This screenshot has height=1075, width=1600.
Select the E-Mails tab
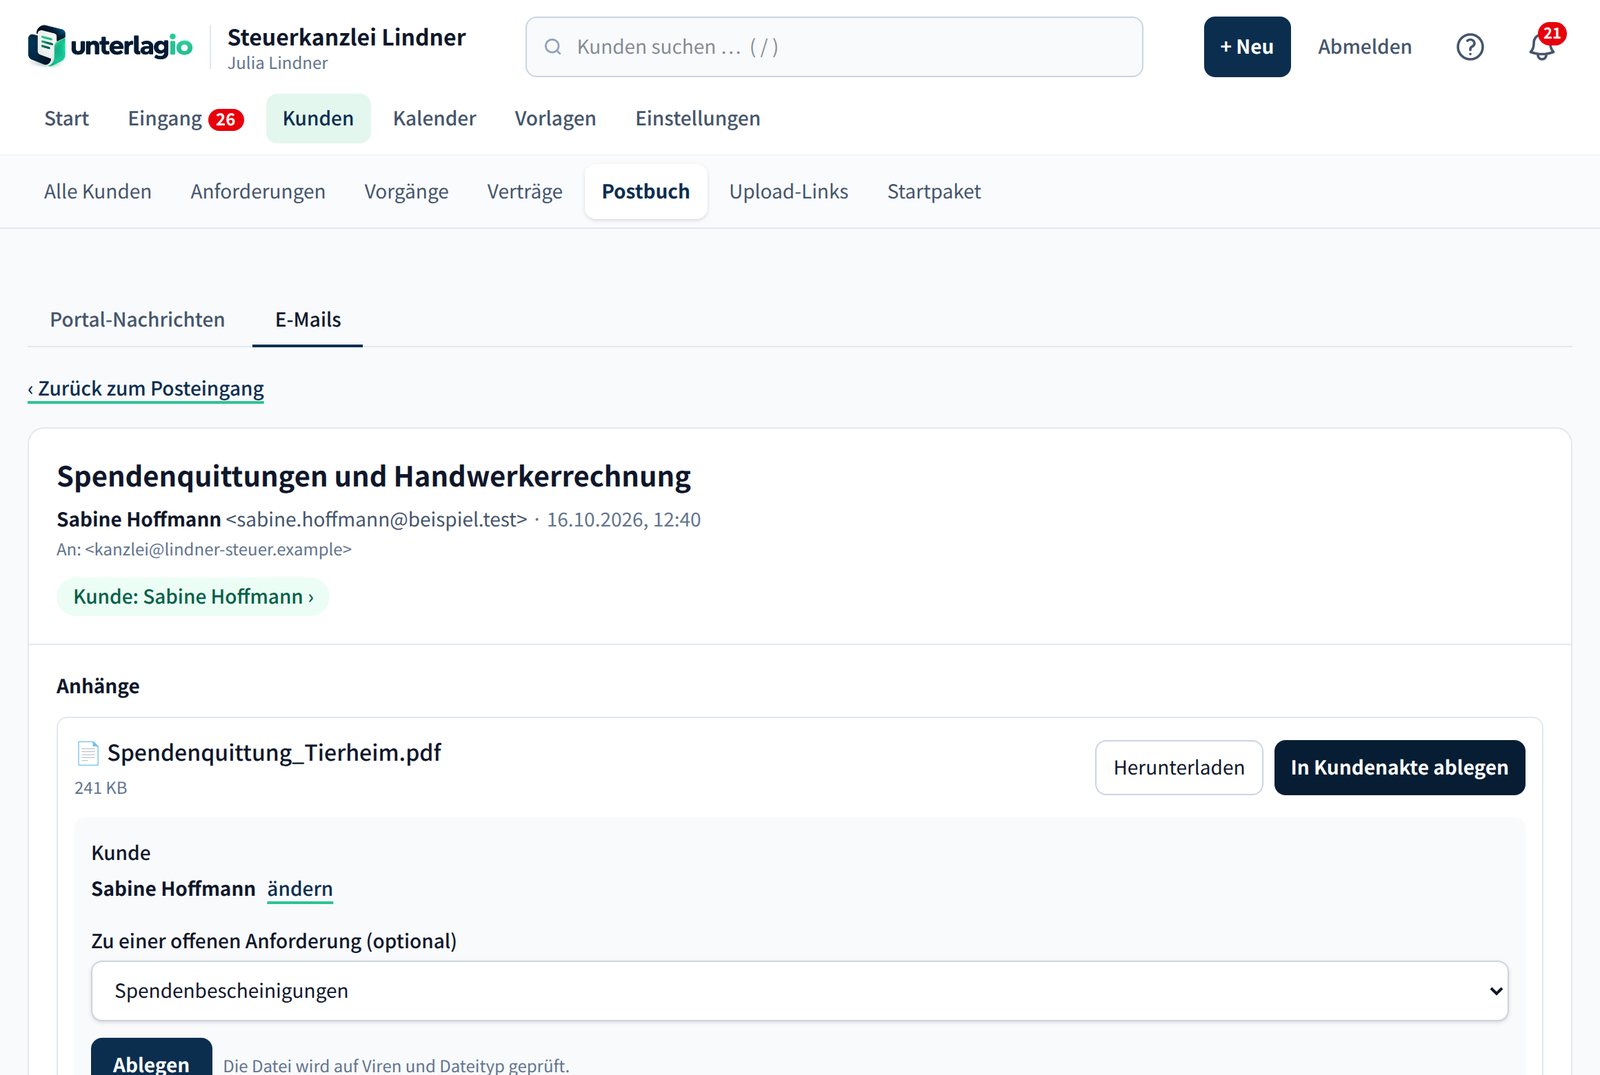click(308, 320)
